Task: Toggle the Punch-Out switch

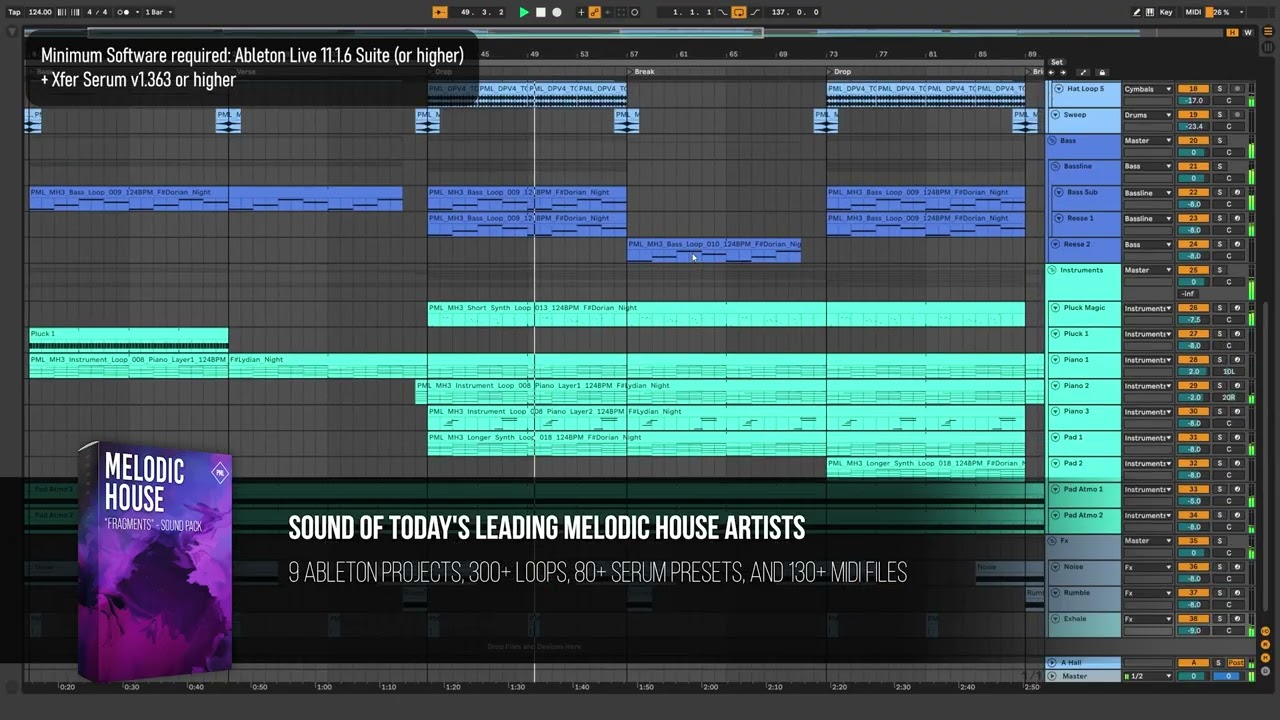Action: coord(755,12)
